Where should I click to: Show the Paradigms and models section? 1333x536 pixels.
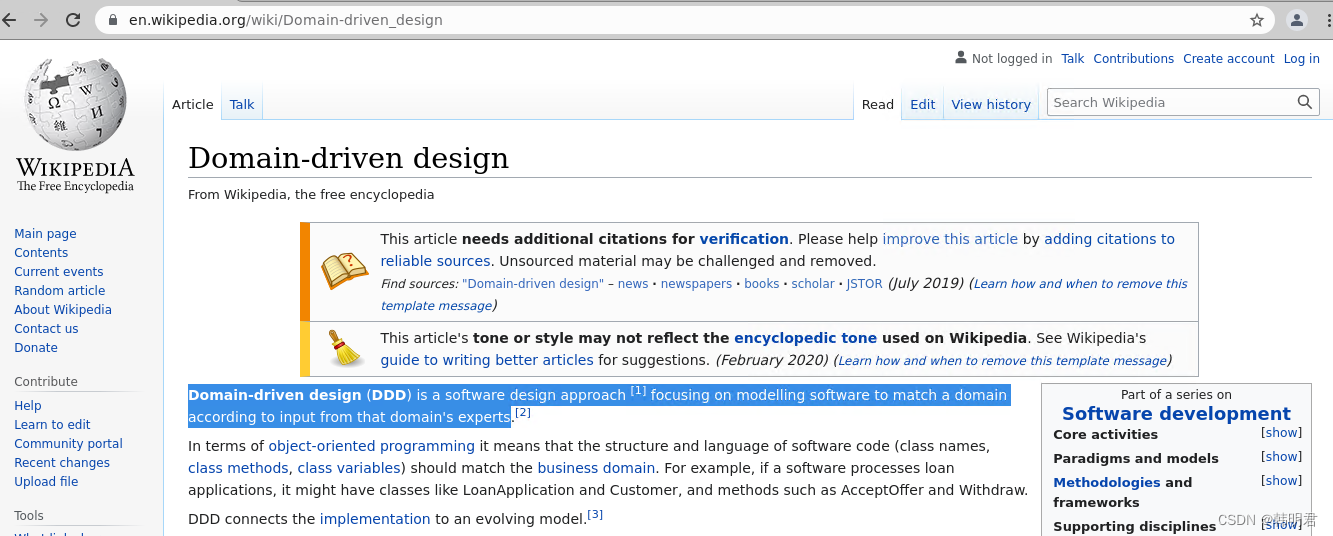[1281, 457]
